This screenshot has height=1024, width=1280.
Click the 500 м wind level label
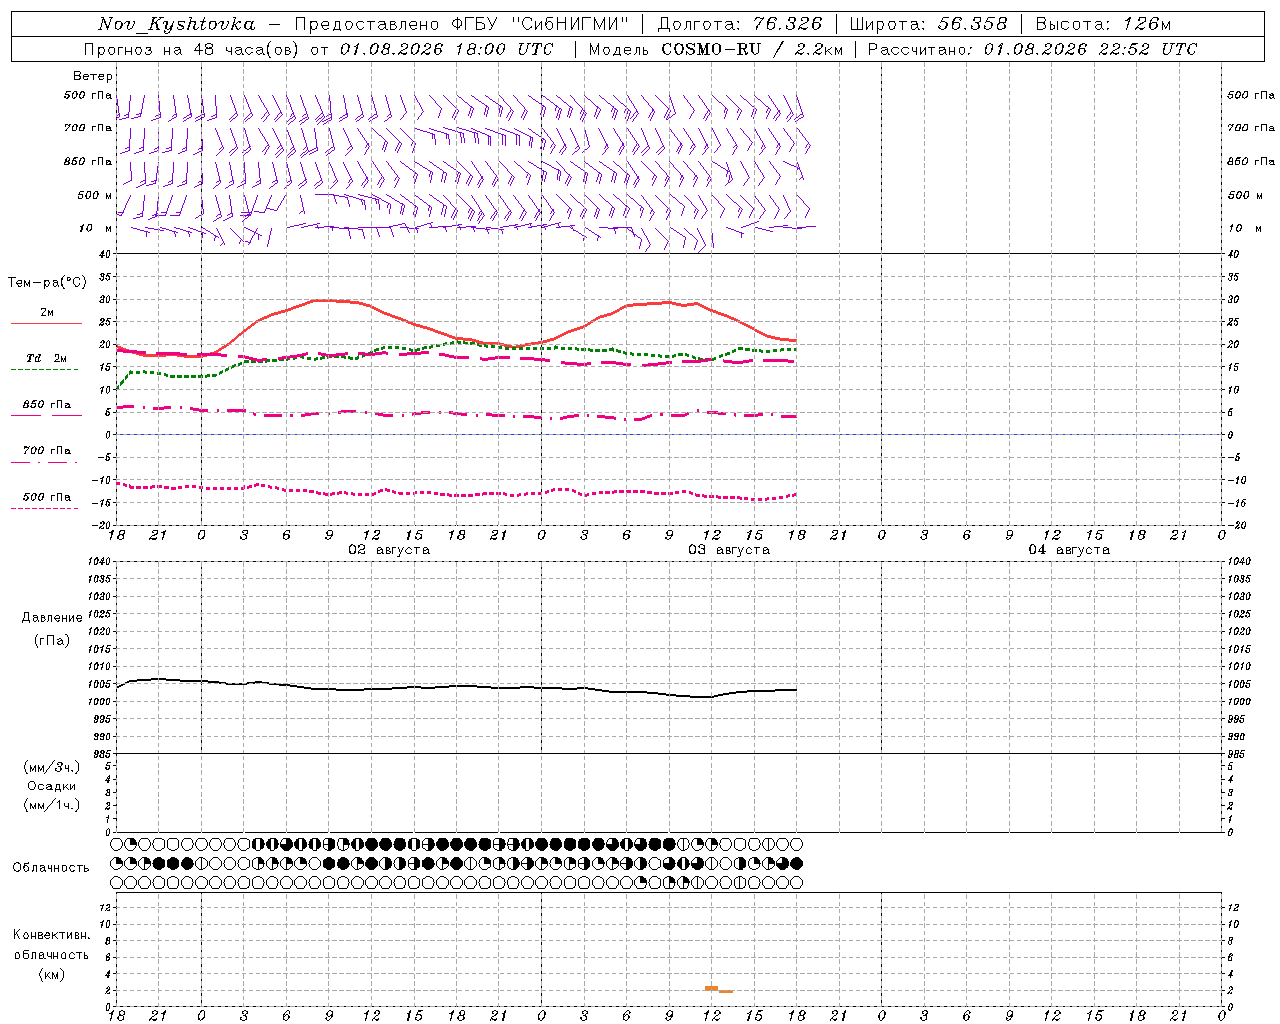coord(95,195)
